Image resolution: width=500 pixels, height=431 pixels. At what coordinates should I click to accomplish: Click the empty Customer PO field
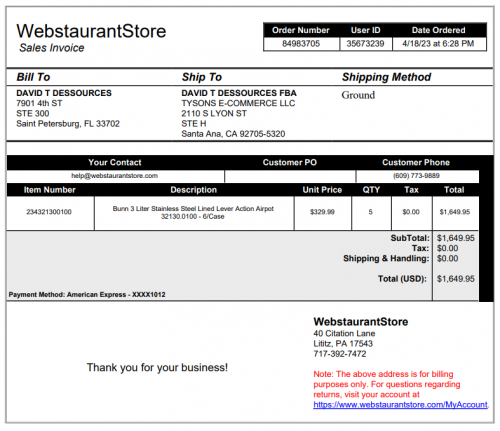click(x=290, y=176)
